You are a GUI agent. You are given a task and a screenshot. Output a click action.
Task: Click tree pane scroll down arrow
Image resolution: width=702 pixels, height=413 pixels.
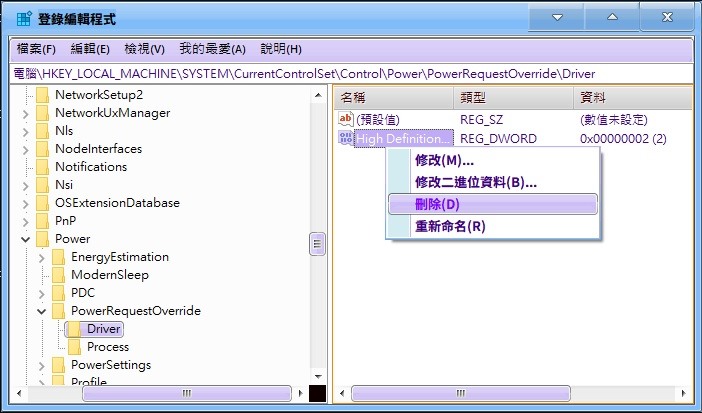coord(318,376)
